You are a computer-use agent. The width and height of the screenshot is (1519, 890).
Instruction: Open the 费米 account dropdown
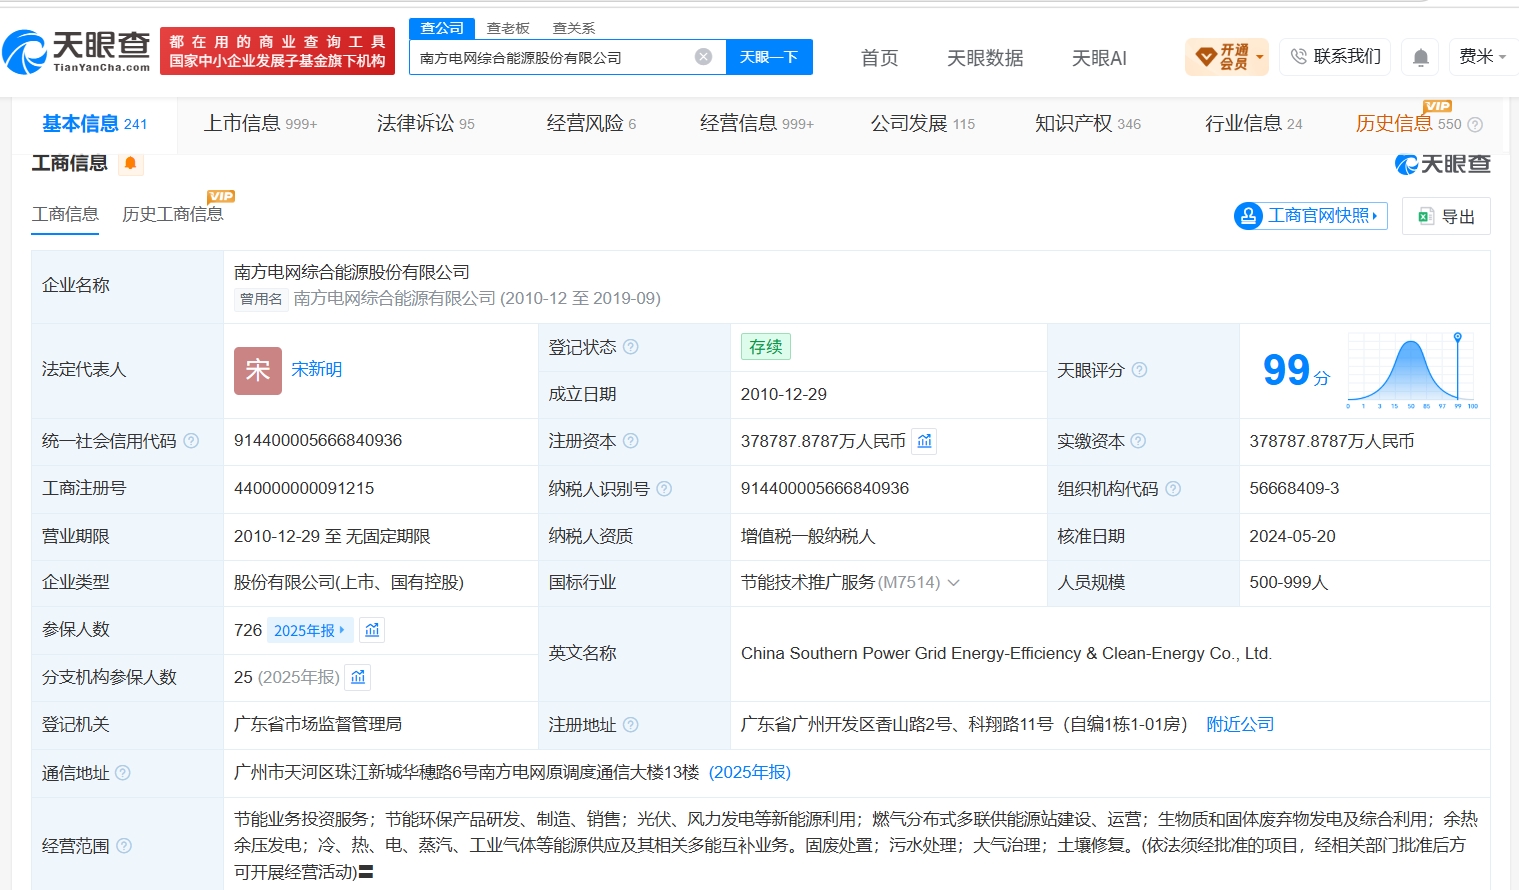click(x=1482, y=57)
